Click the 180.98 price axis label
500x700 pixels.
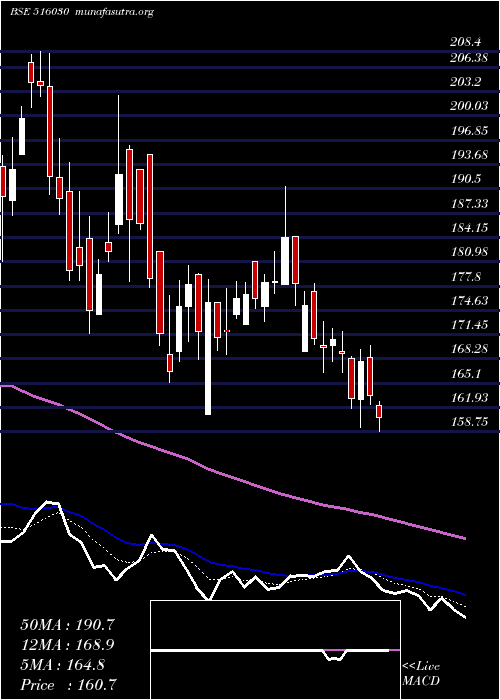point(469,252)
